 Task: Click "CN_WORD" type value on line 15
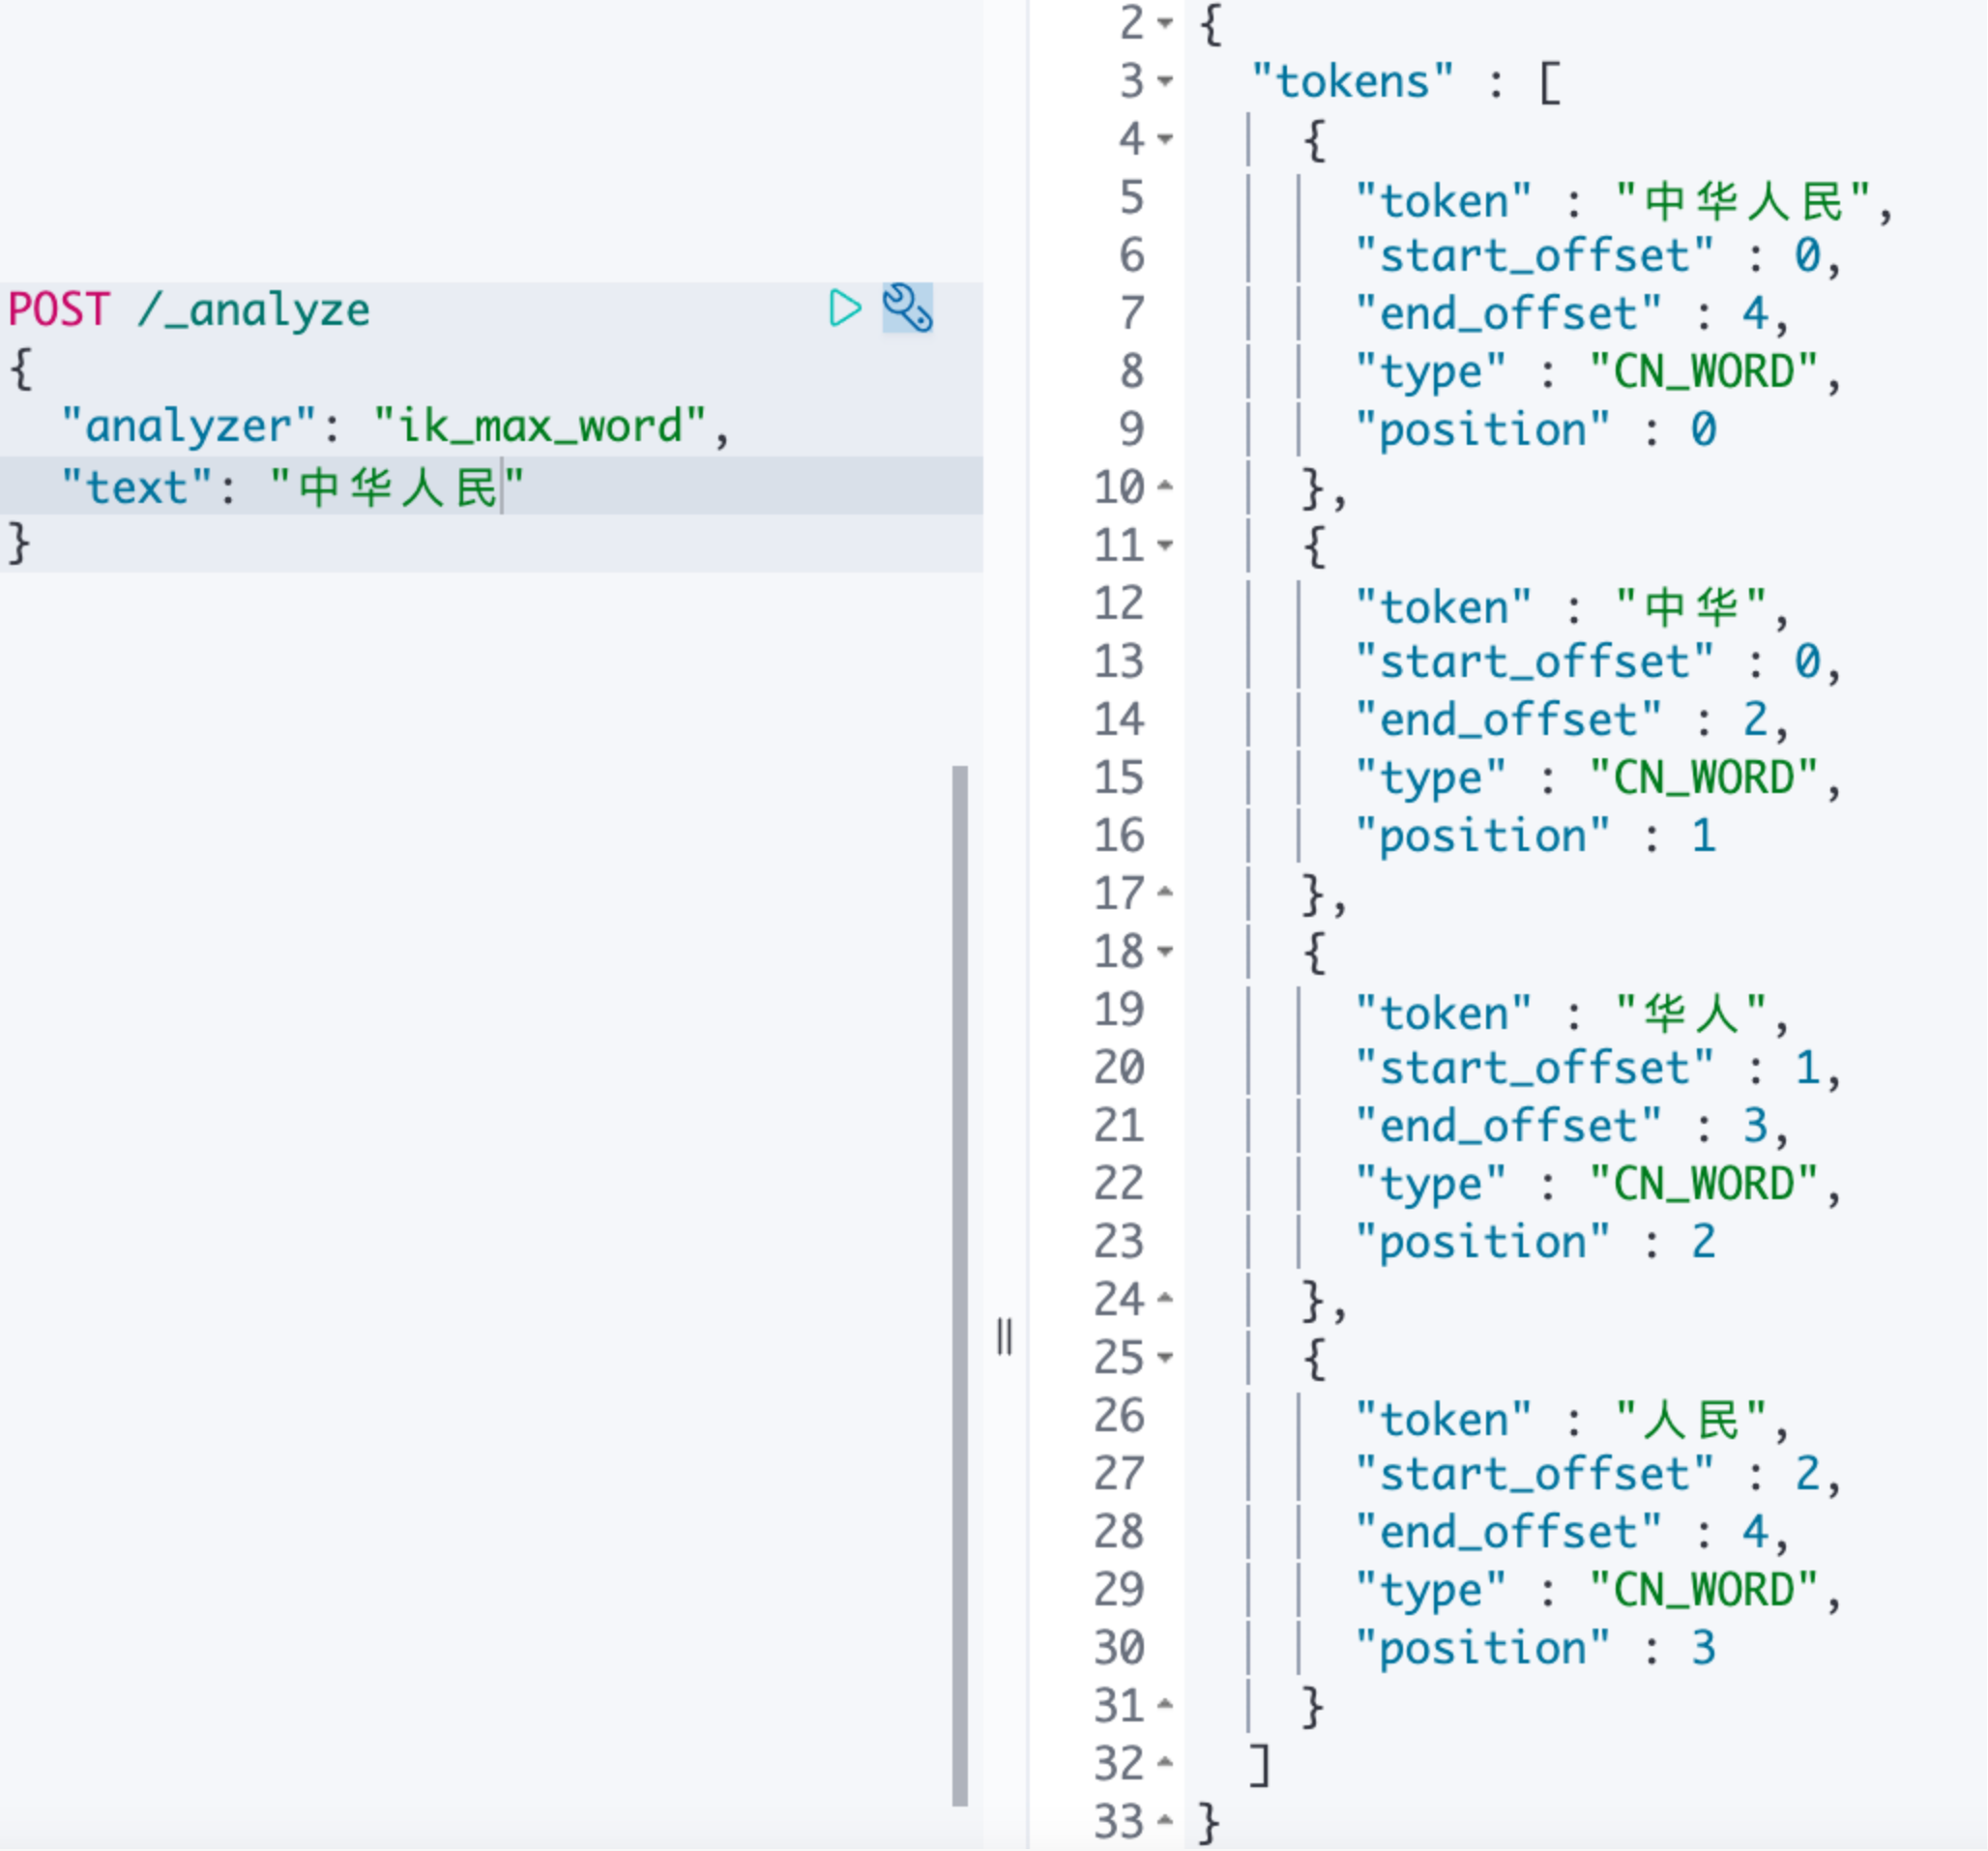click(1704, 777)
